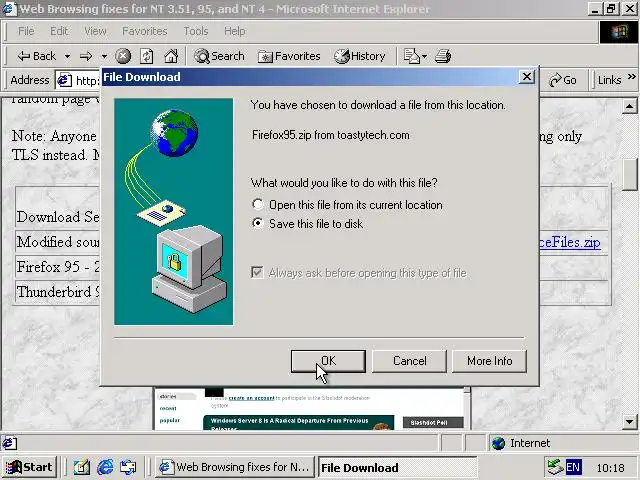Expand the Mail button dropdown arrow
The width and height of the screenshot is (640, 480).
click(x=424, y=56)
